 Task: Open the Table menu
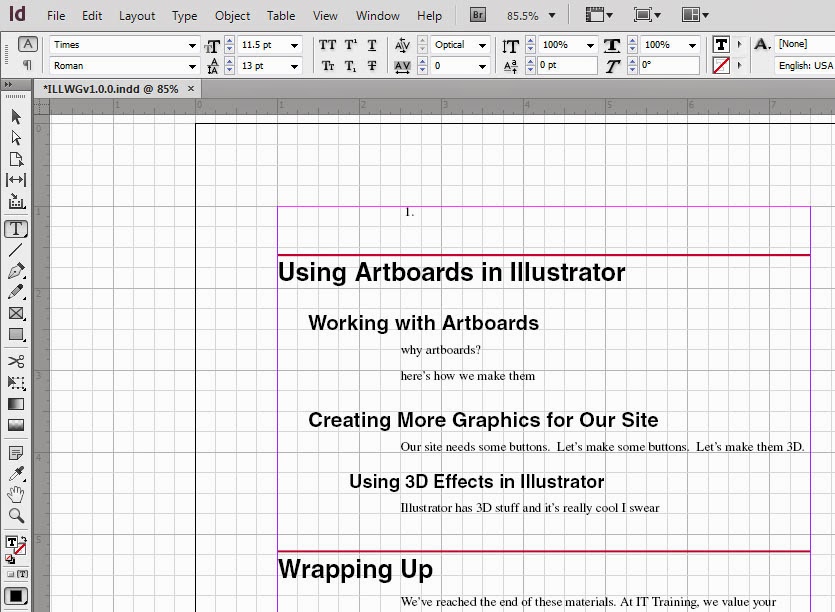tap(281, 16)
